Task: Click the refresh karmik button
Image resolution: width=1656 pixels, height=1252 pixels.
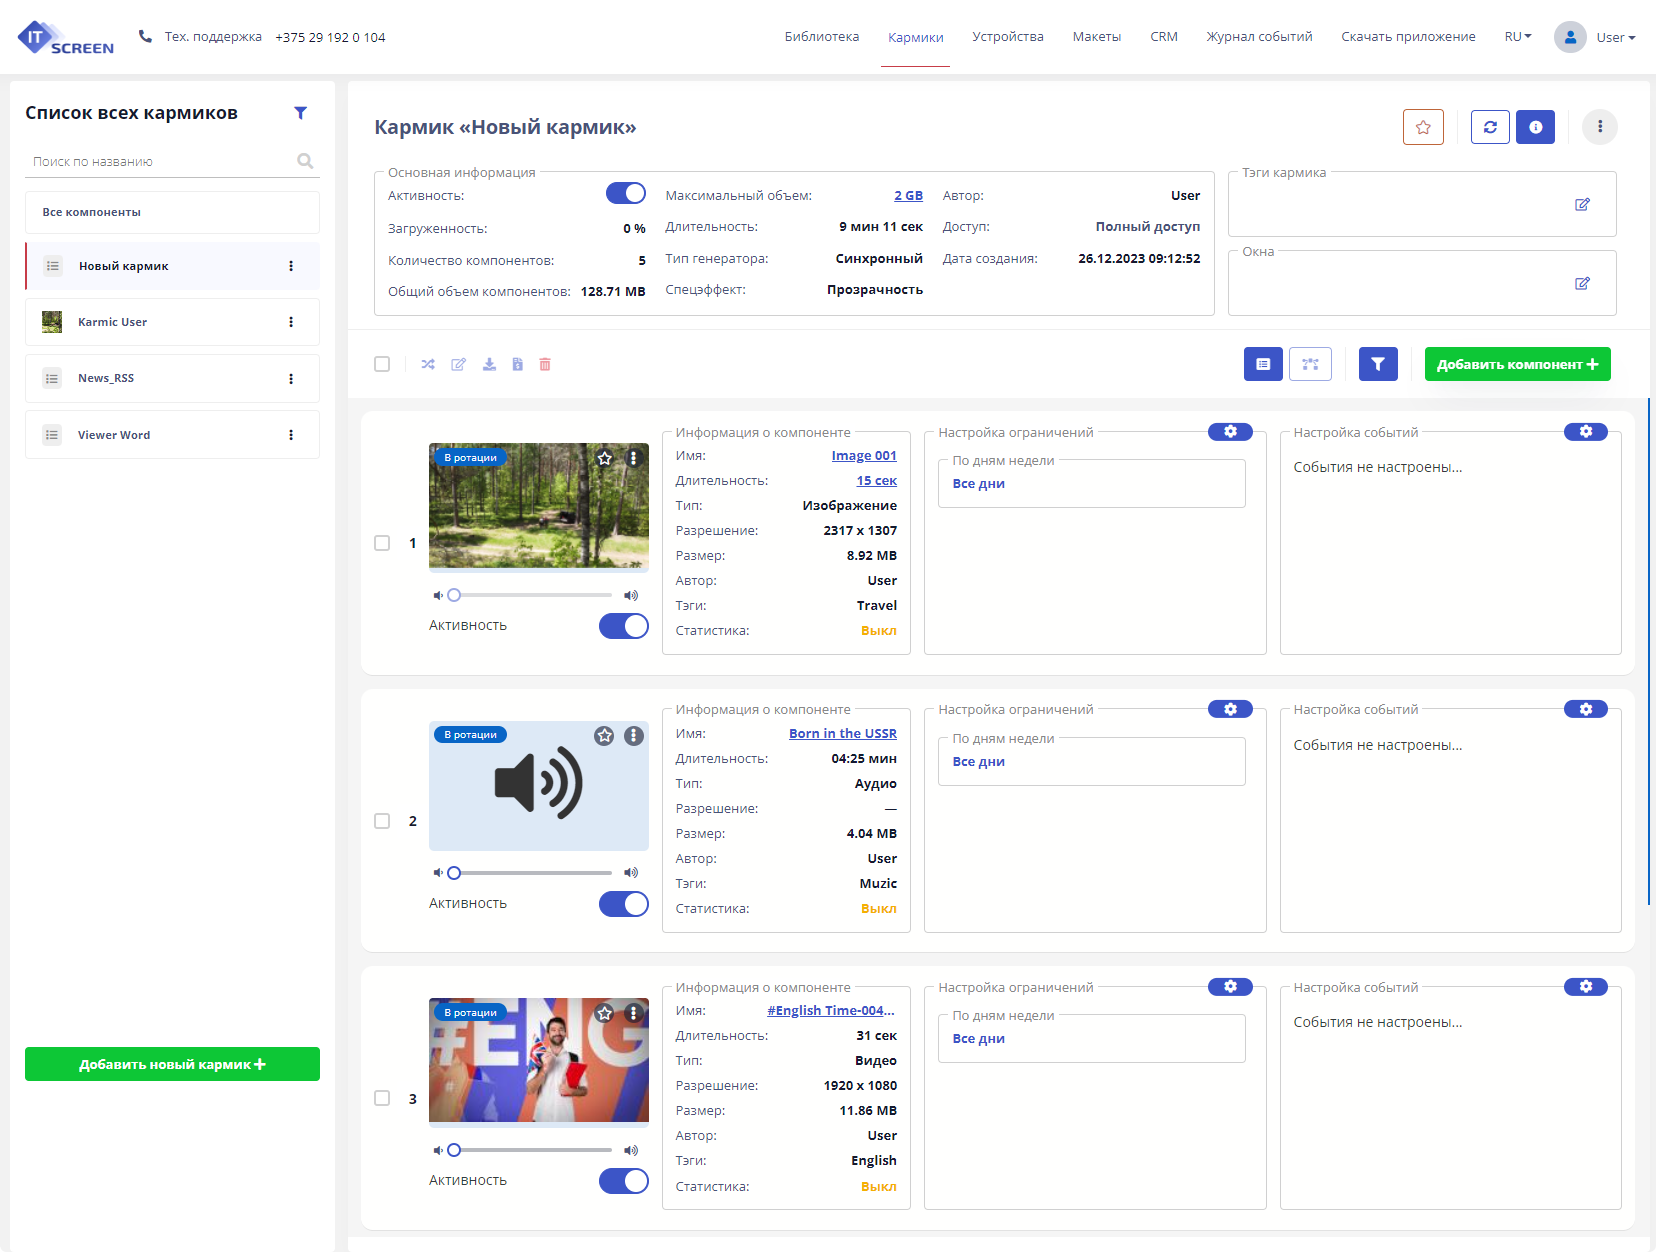Action: click(1489, 127)
